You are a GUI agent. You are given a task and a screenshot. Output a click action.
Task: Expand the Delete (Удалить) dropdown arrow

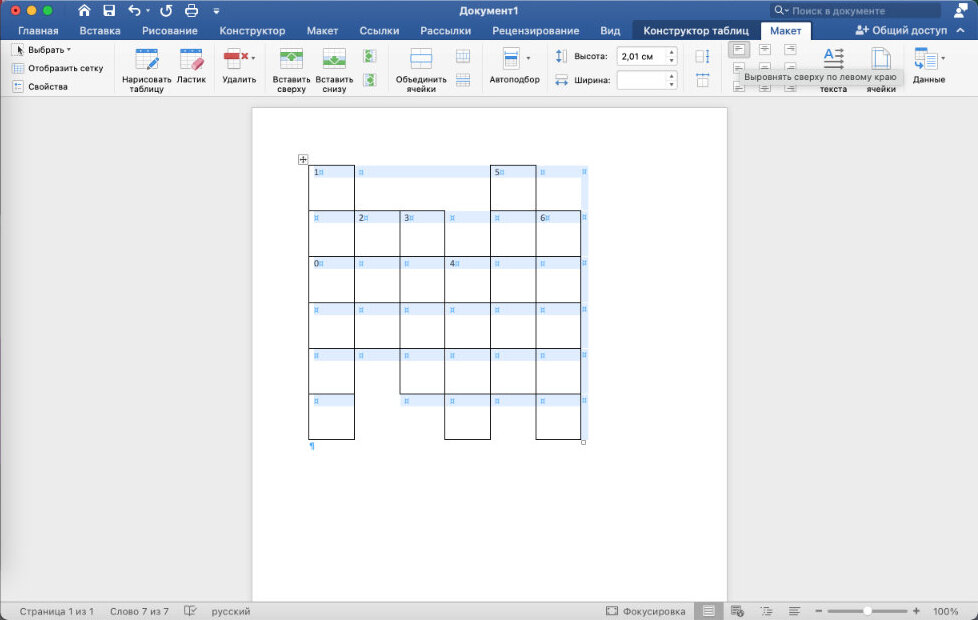(253, 58)
